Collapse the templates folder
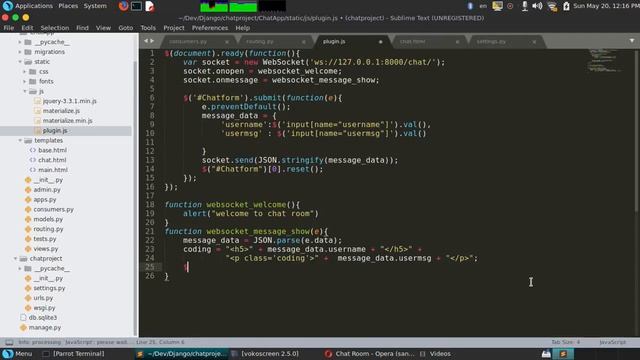This screenshot has width=640, height=360. [20, 140]
